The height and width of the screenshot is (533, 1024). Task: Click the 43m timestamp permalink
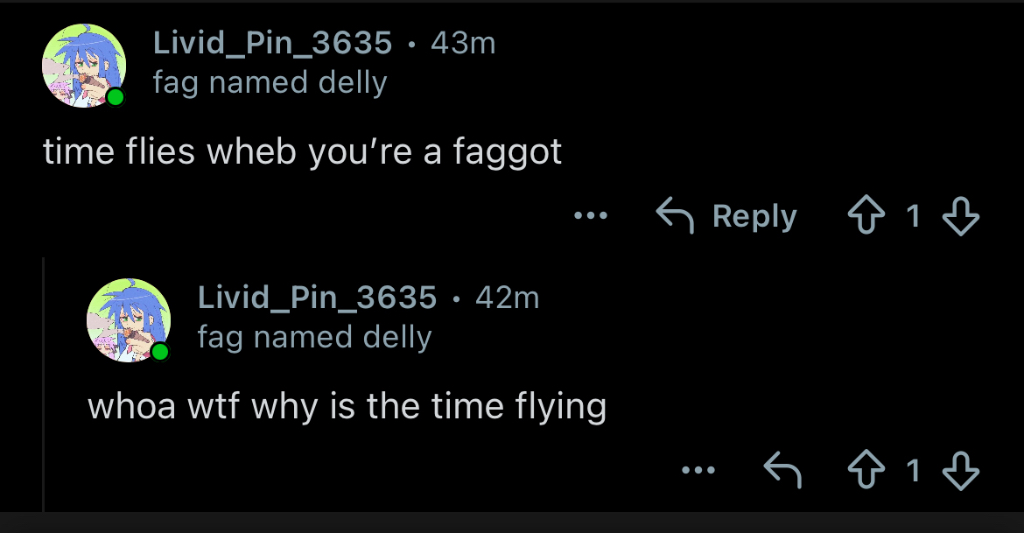pyautogui.click(x=462, y=43)
